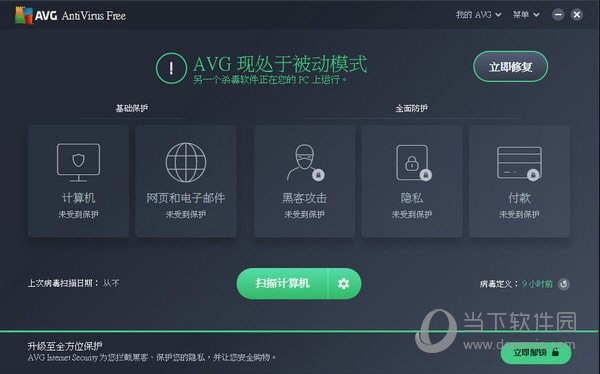
Task: Open the 菜单 menu dropdown
Action: (x=526, y=15)
